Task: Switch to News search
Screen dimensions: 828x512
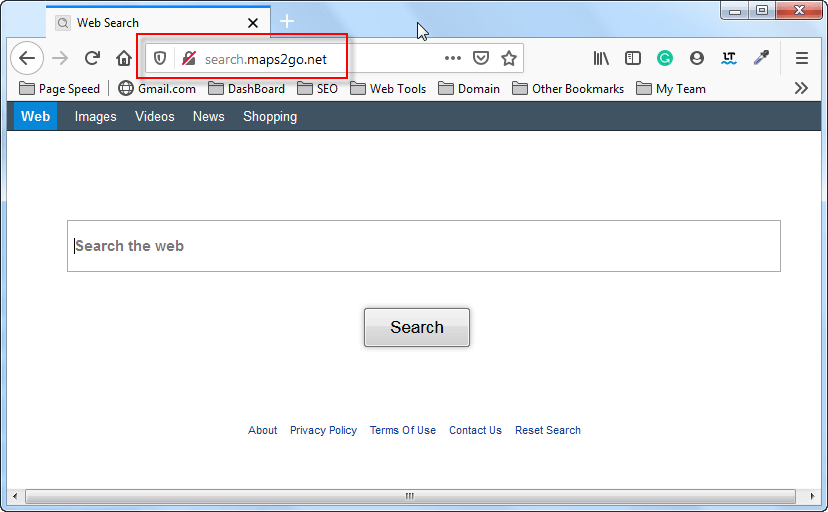Action: click(x=209, y=117)
